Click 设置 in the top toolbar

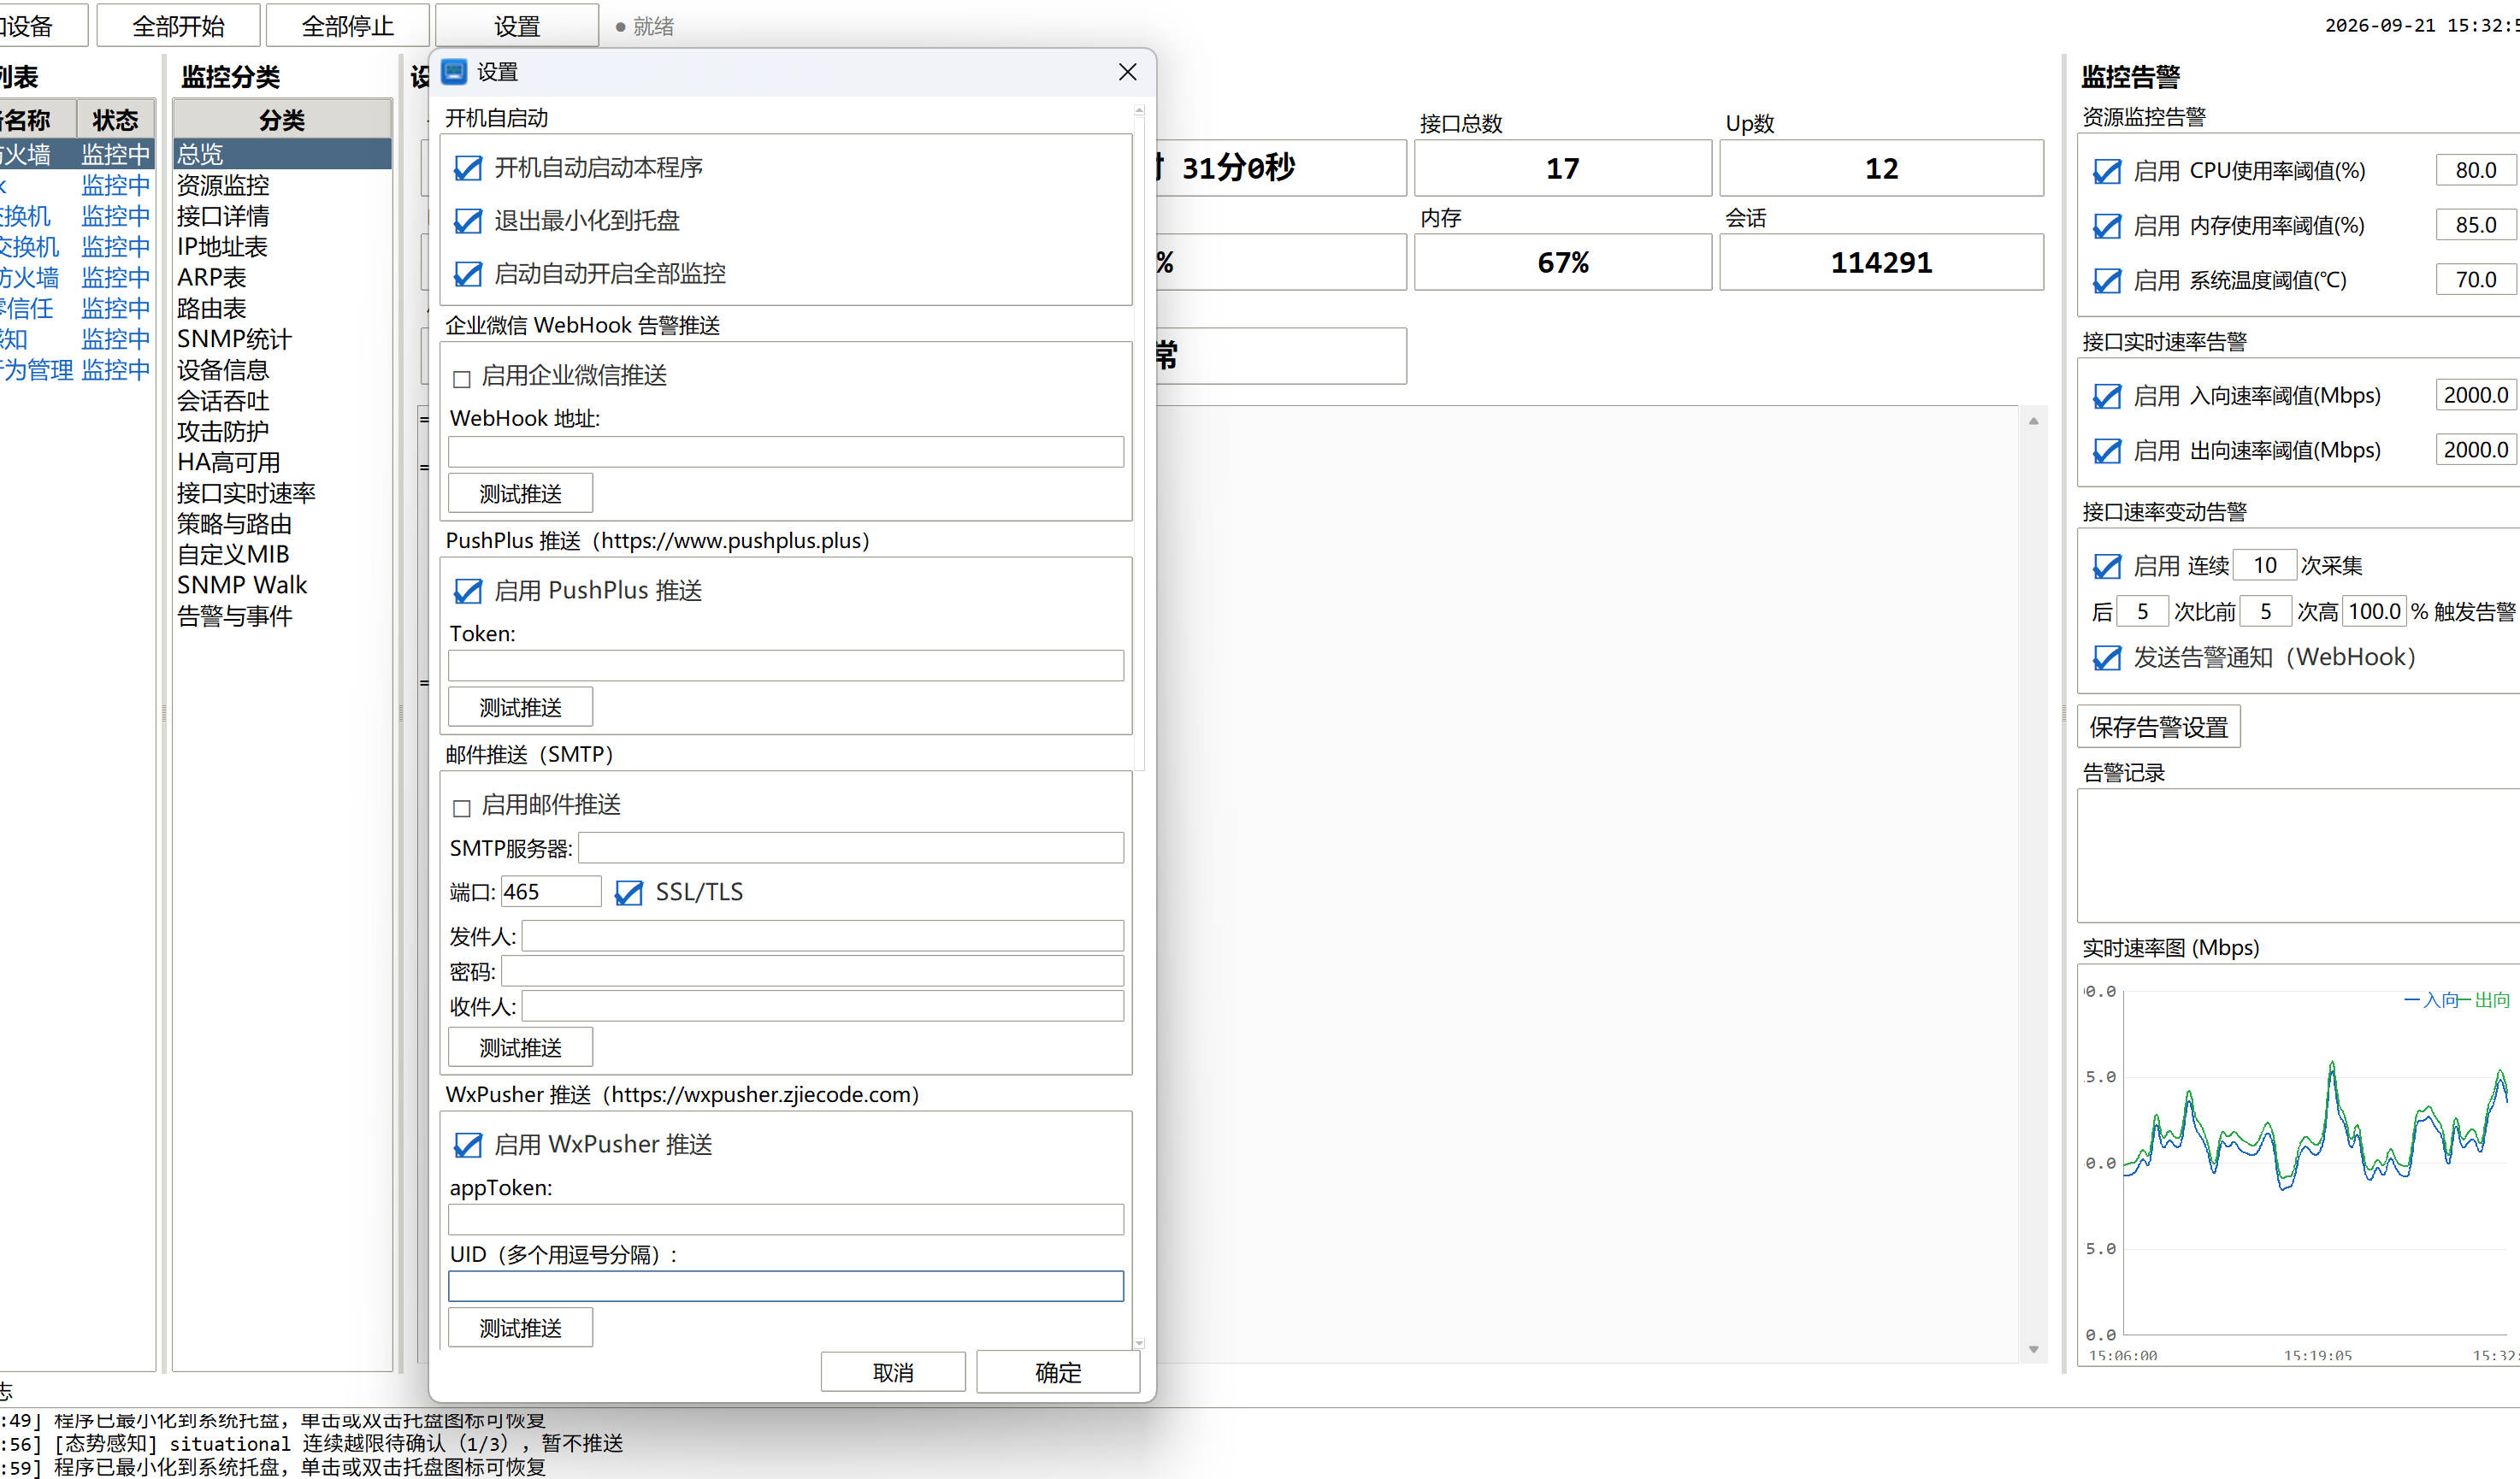[x=517, y=25]
